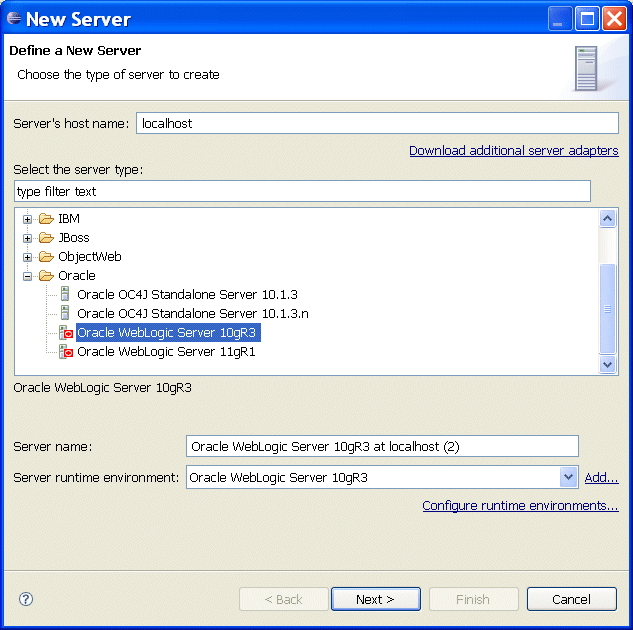Click the Next > button
The width and height of the screenshot is (633, 630).
(x=376, y=599)
